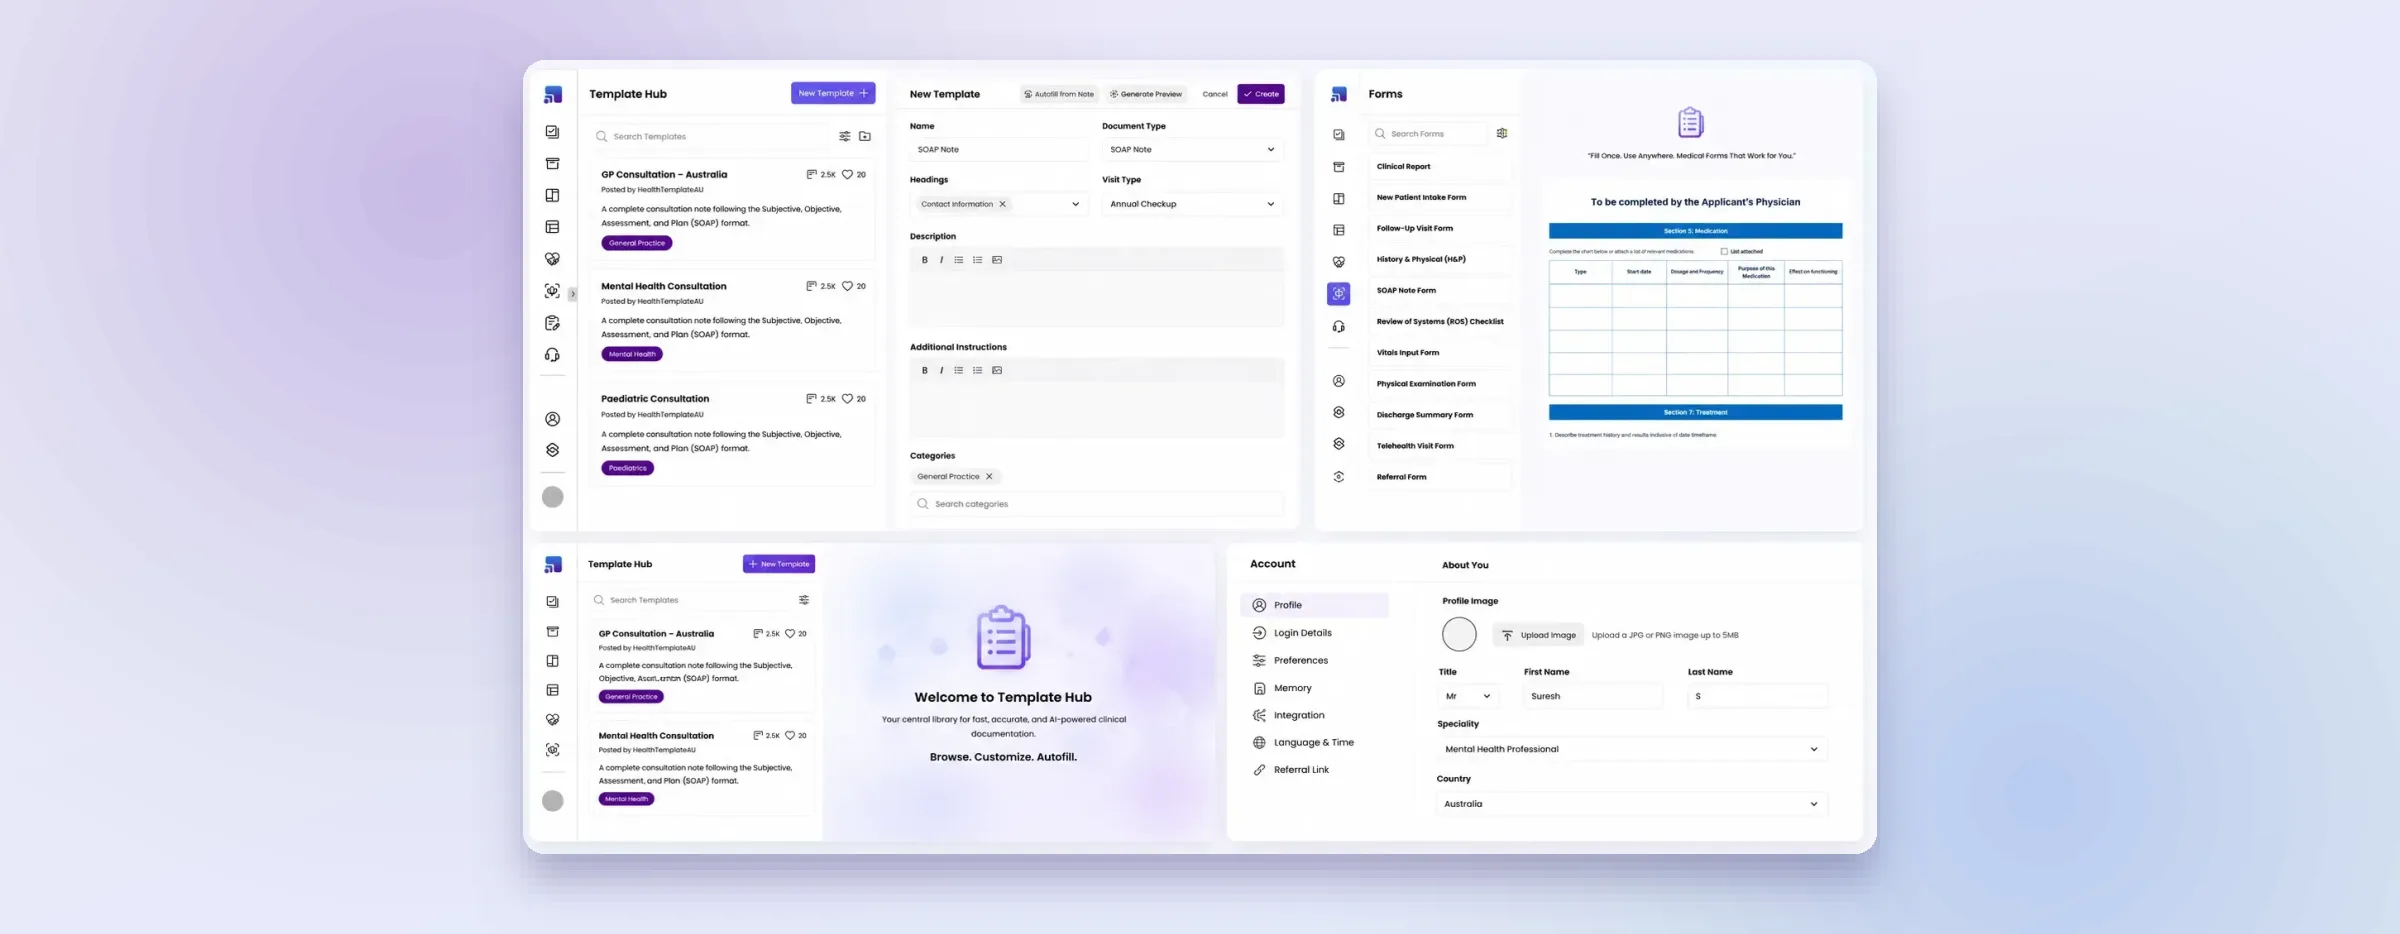The image size is (2400, 934).
Task: Remove the Contact Information heading chip
Action: pos(1002,204)
